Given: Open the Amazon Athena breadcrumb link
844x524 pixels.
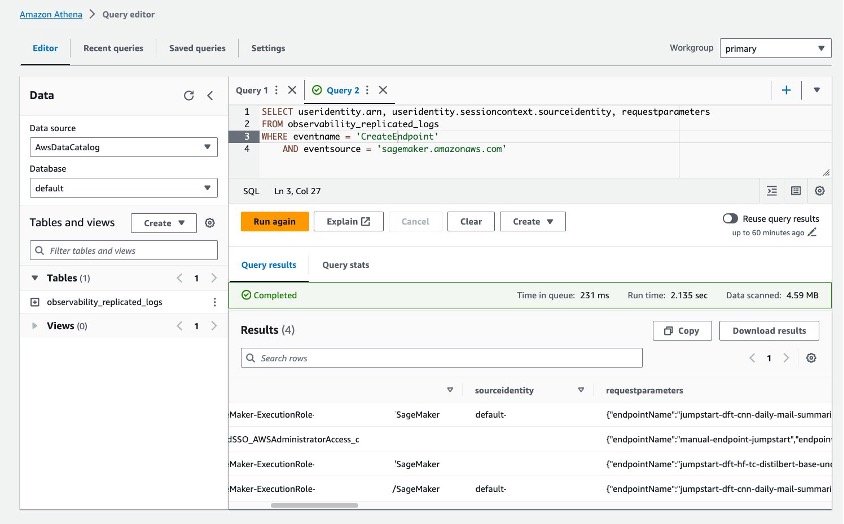Looking at the screenshot, I should [x=51, y=15].
